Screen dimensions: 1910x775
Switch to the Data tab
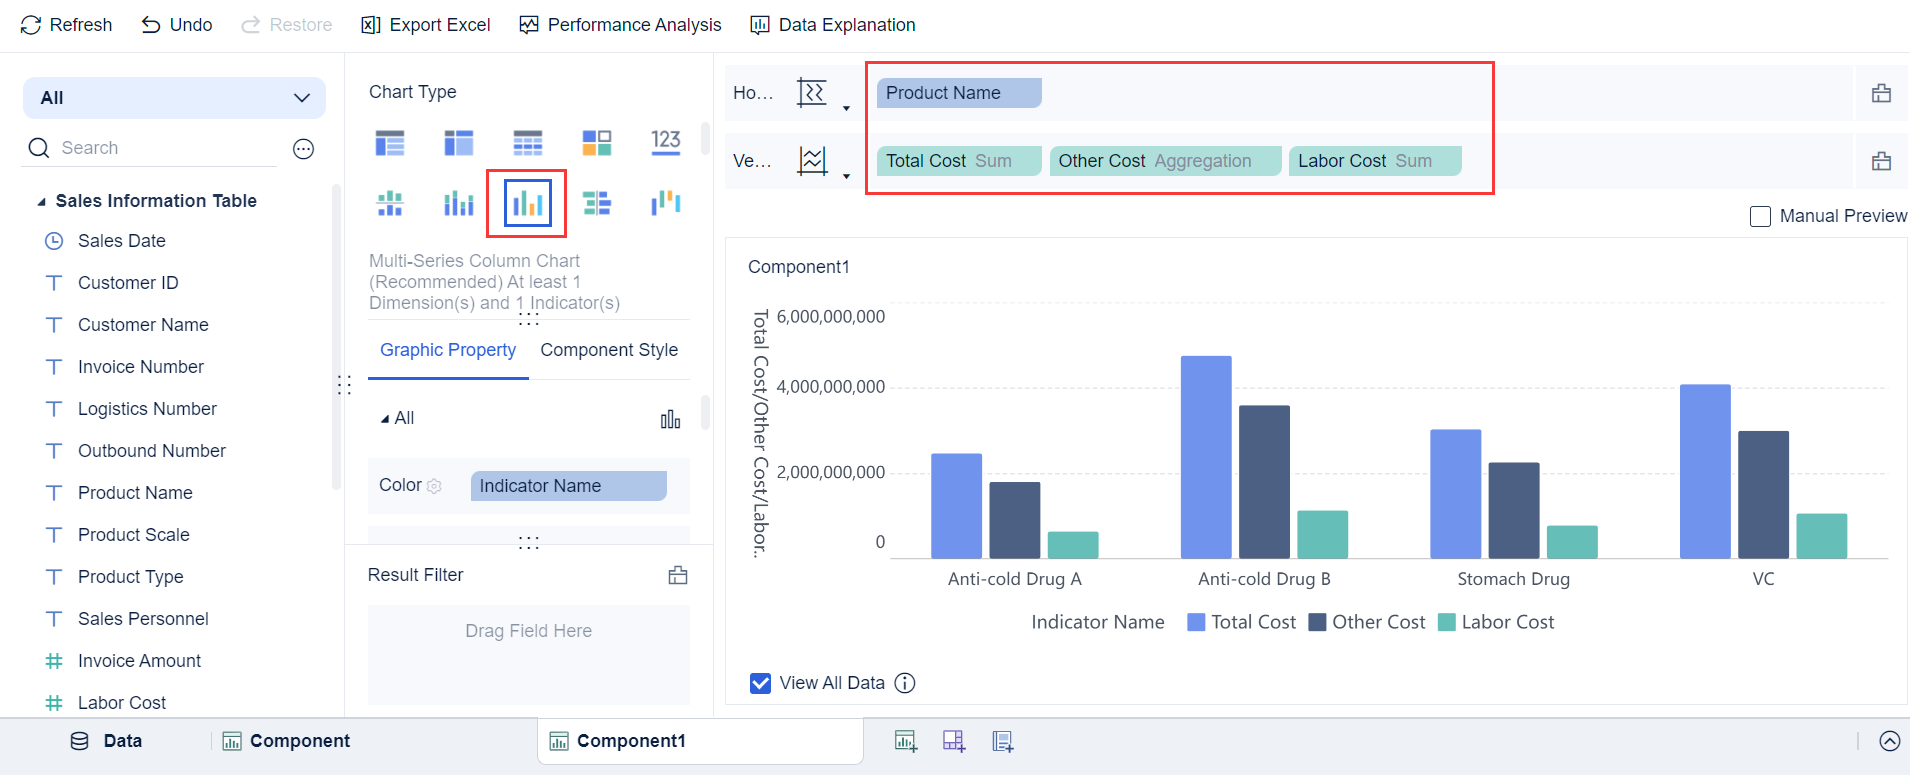[x=107, y=741]
